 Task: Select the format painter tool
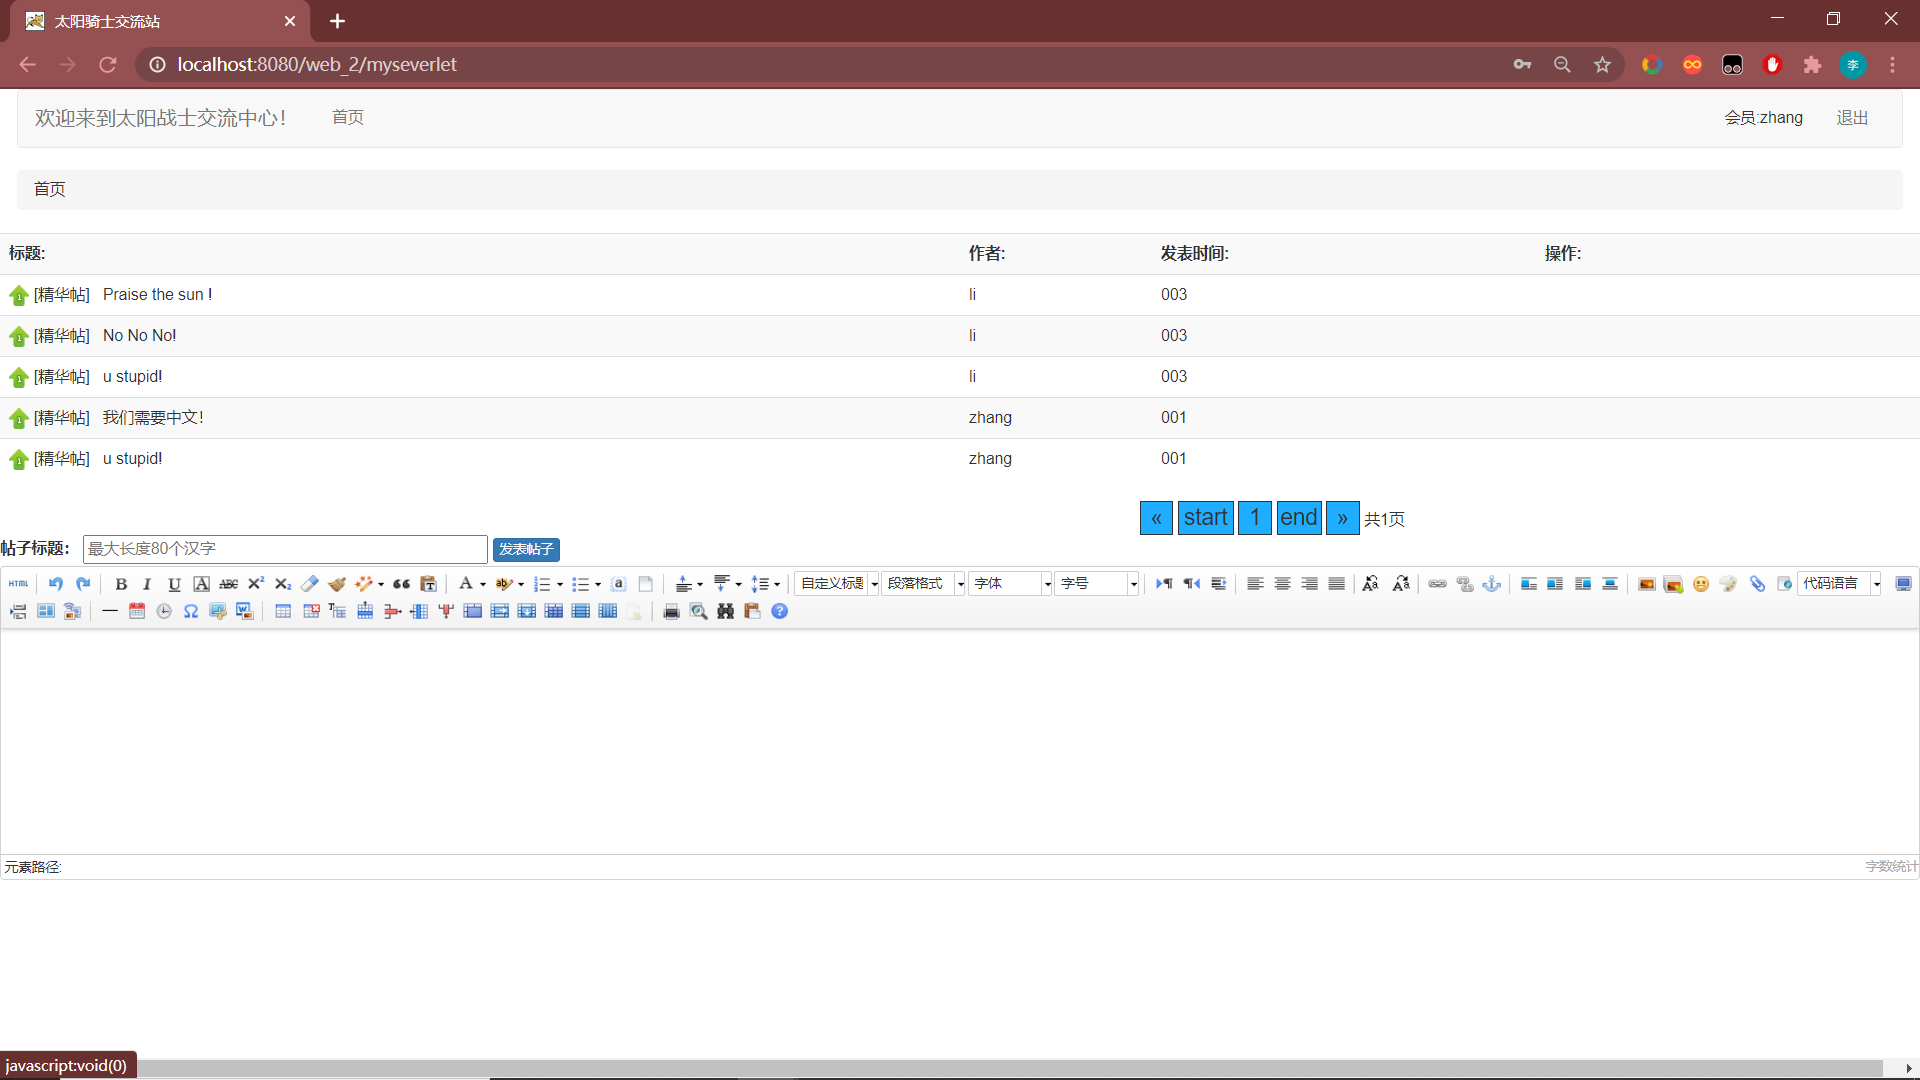[x=336, y=584]
